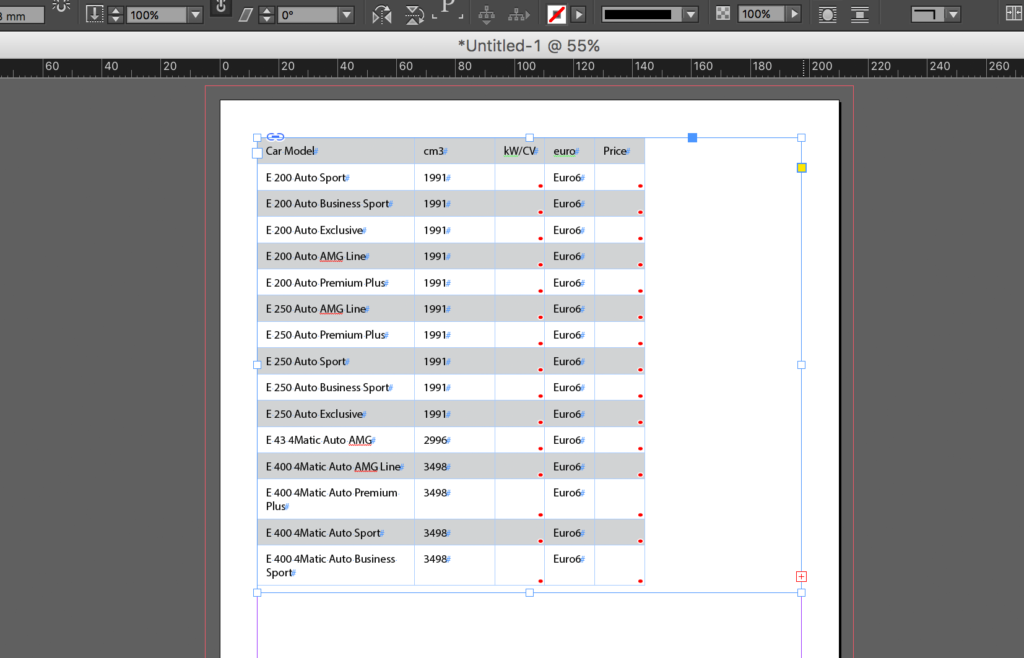Apply a drop shadow to the selection
This screenshot has height=658, width=1024.
pos(826,14)
